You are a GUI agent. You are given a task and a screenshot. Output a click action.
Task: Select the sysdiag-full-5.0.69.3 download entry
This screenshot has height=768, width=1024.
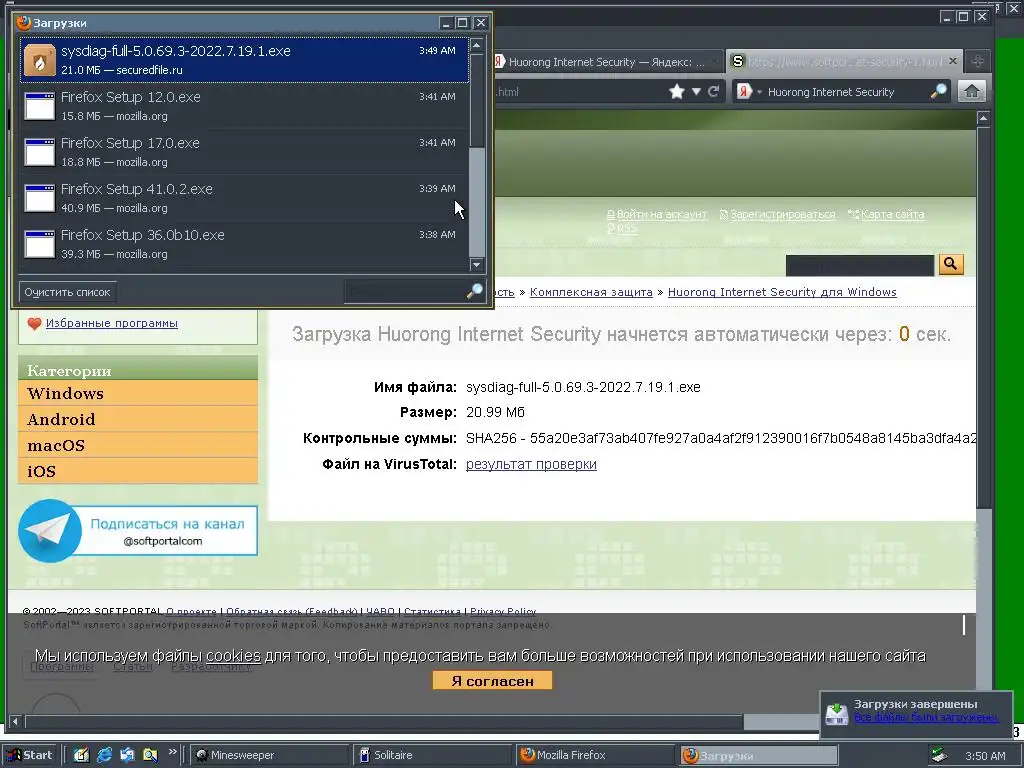pos(244,59)
